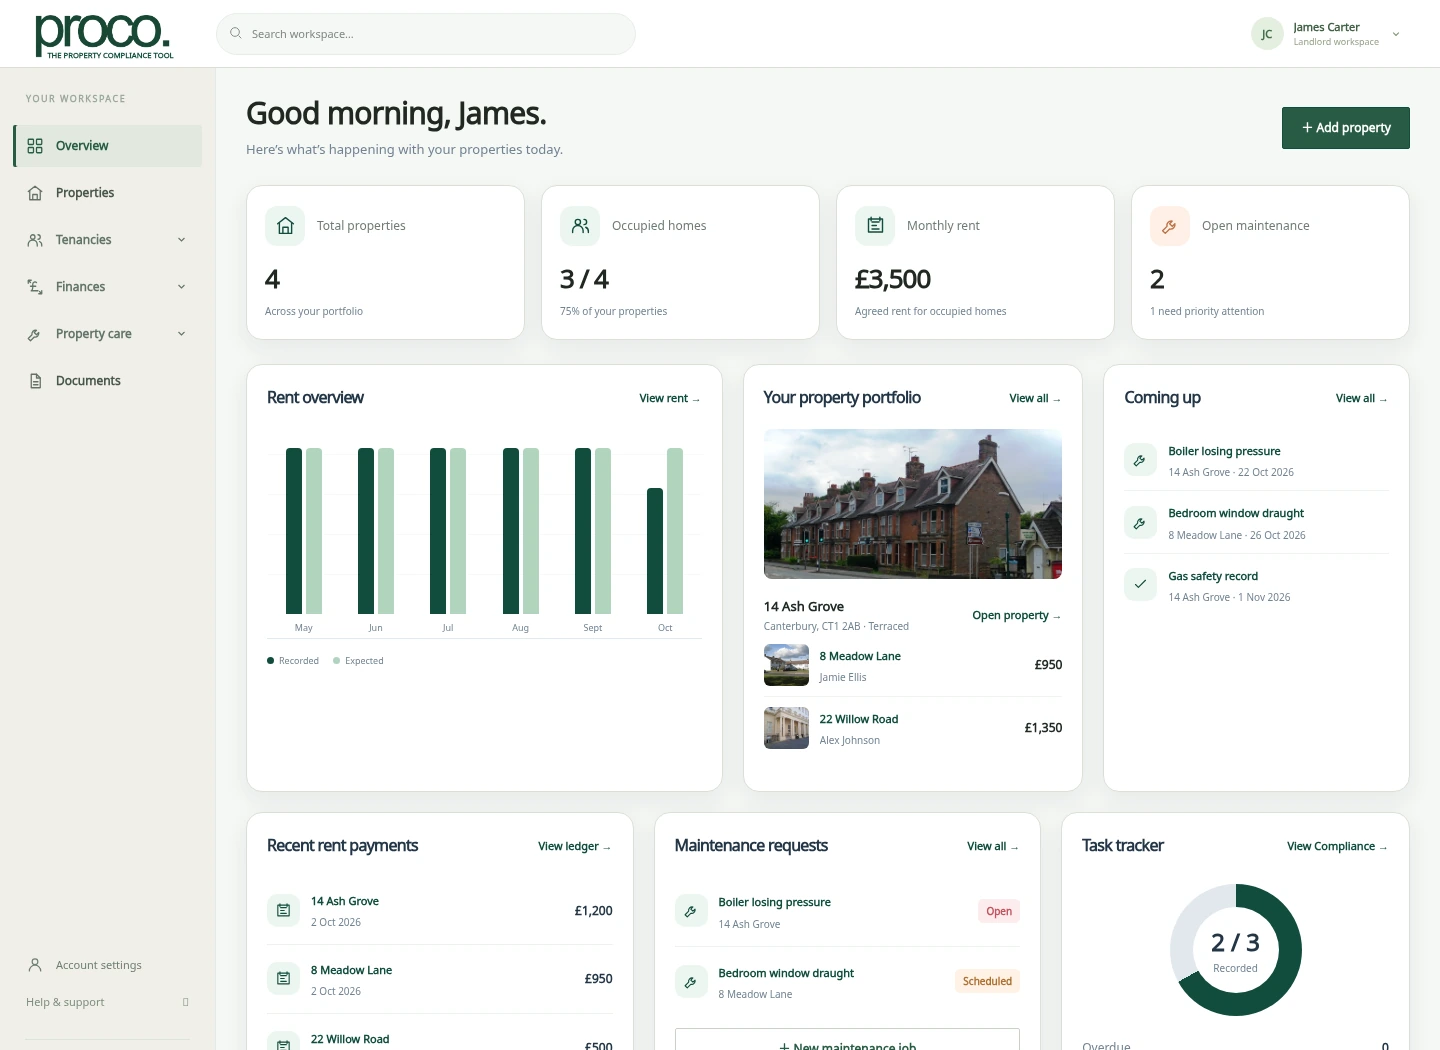Click View all in Your property portfolio
The width and height of the screenshot is (1440, 1050).
click(1035, 398)
